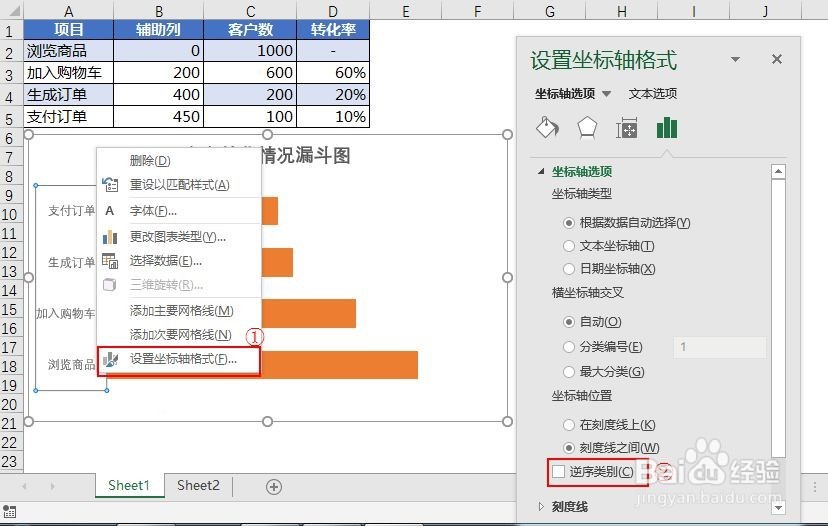This screenshot has height=526, width=828.
Task: Click cell 加入购物车 in column A
Action: 69,72
